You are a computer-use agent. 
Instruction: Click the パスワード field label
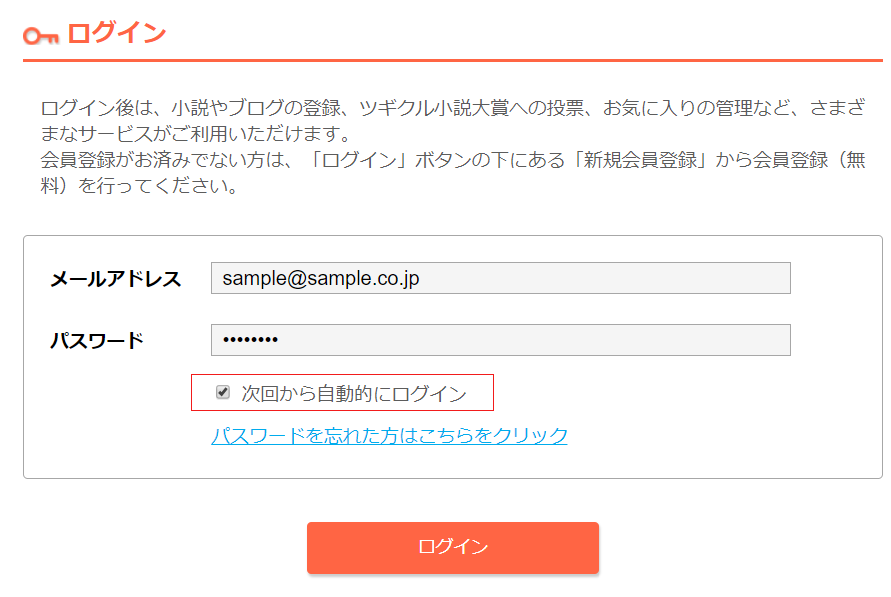pyautogui.click(x=97, y=341)
